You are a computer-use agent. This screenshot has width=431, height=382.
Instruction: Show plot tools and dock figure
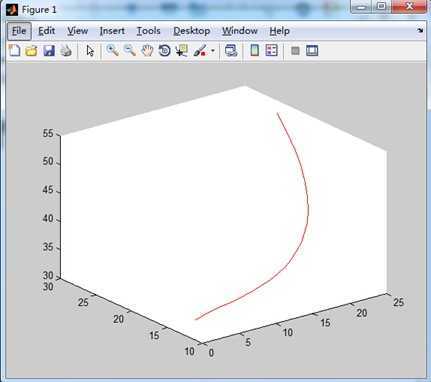coord(312,51)
